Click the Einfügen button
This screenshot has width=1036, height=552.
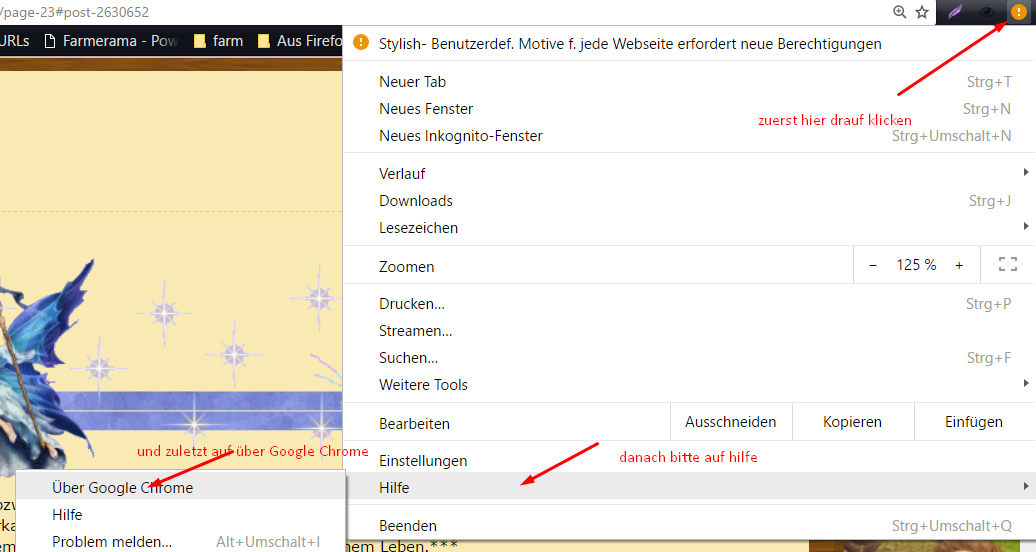(x=974, y=422)
